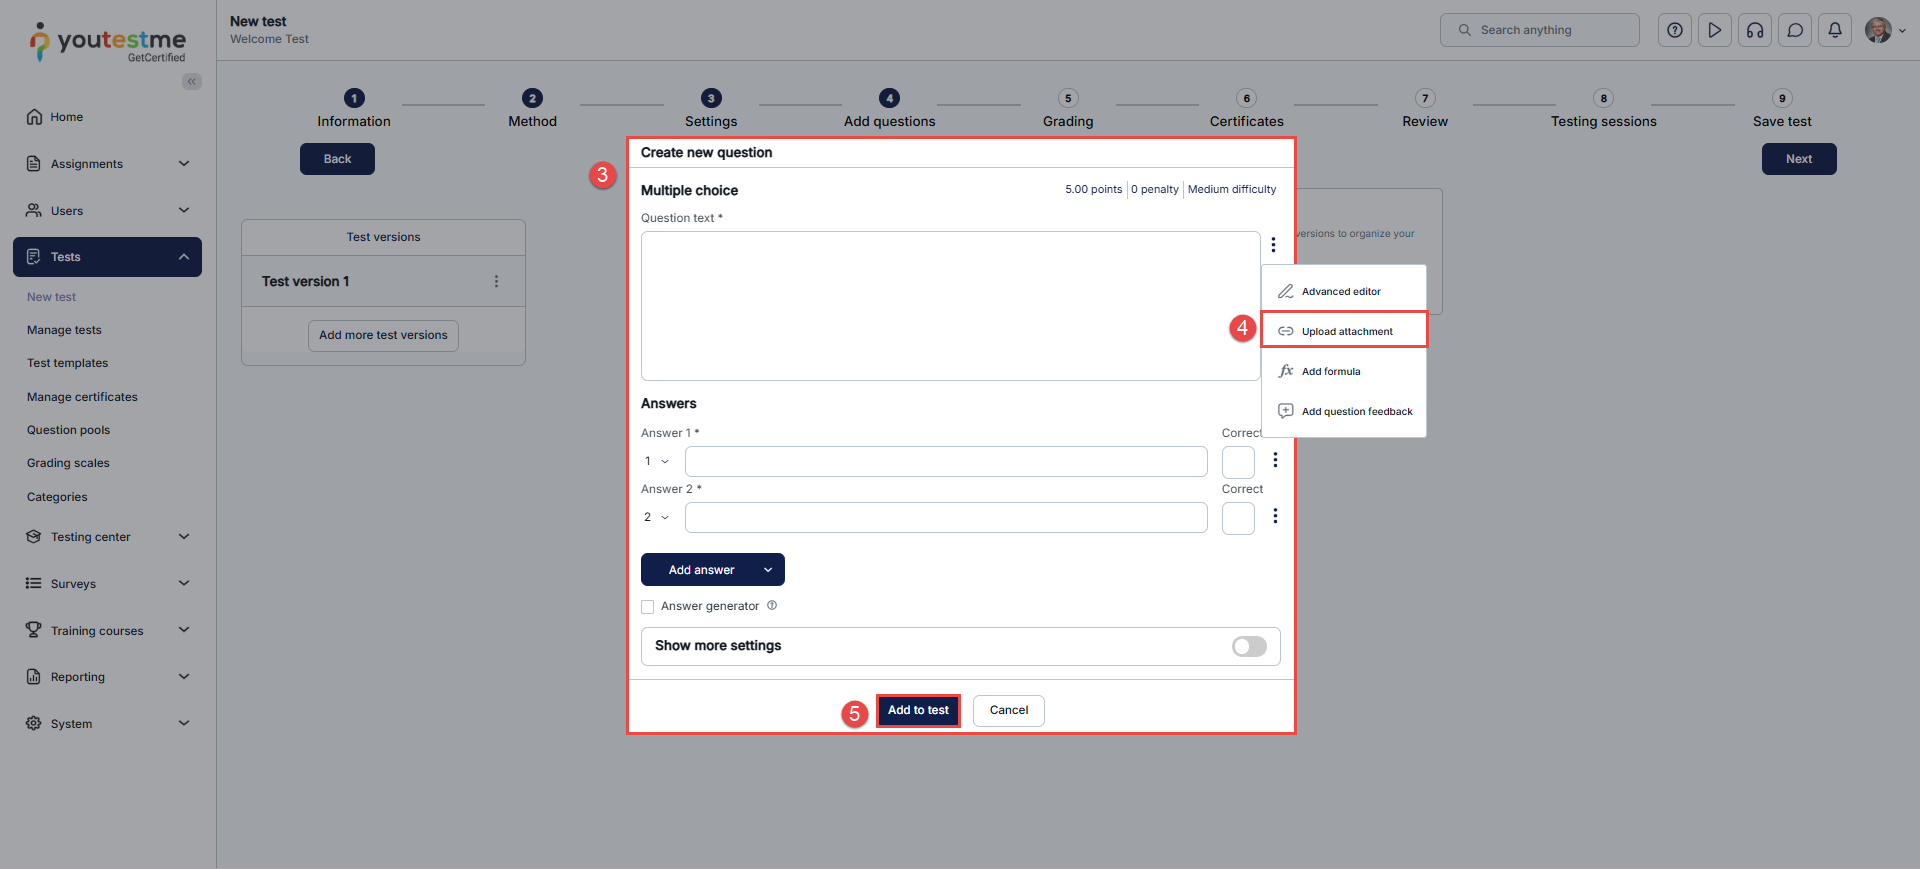
Task: Open Question pools in sidebar
Action: 68,430
